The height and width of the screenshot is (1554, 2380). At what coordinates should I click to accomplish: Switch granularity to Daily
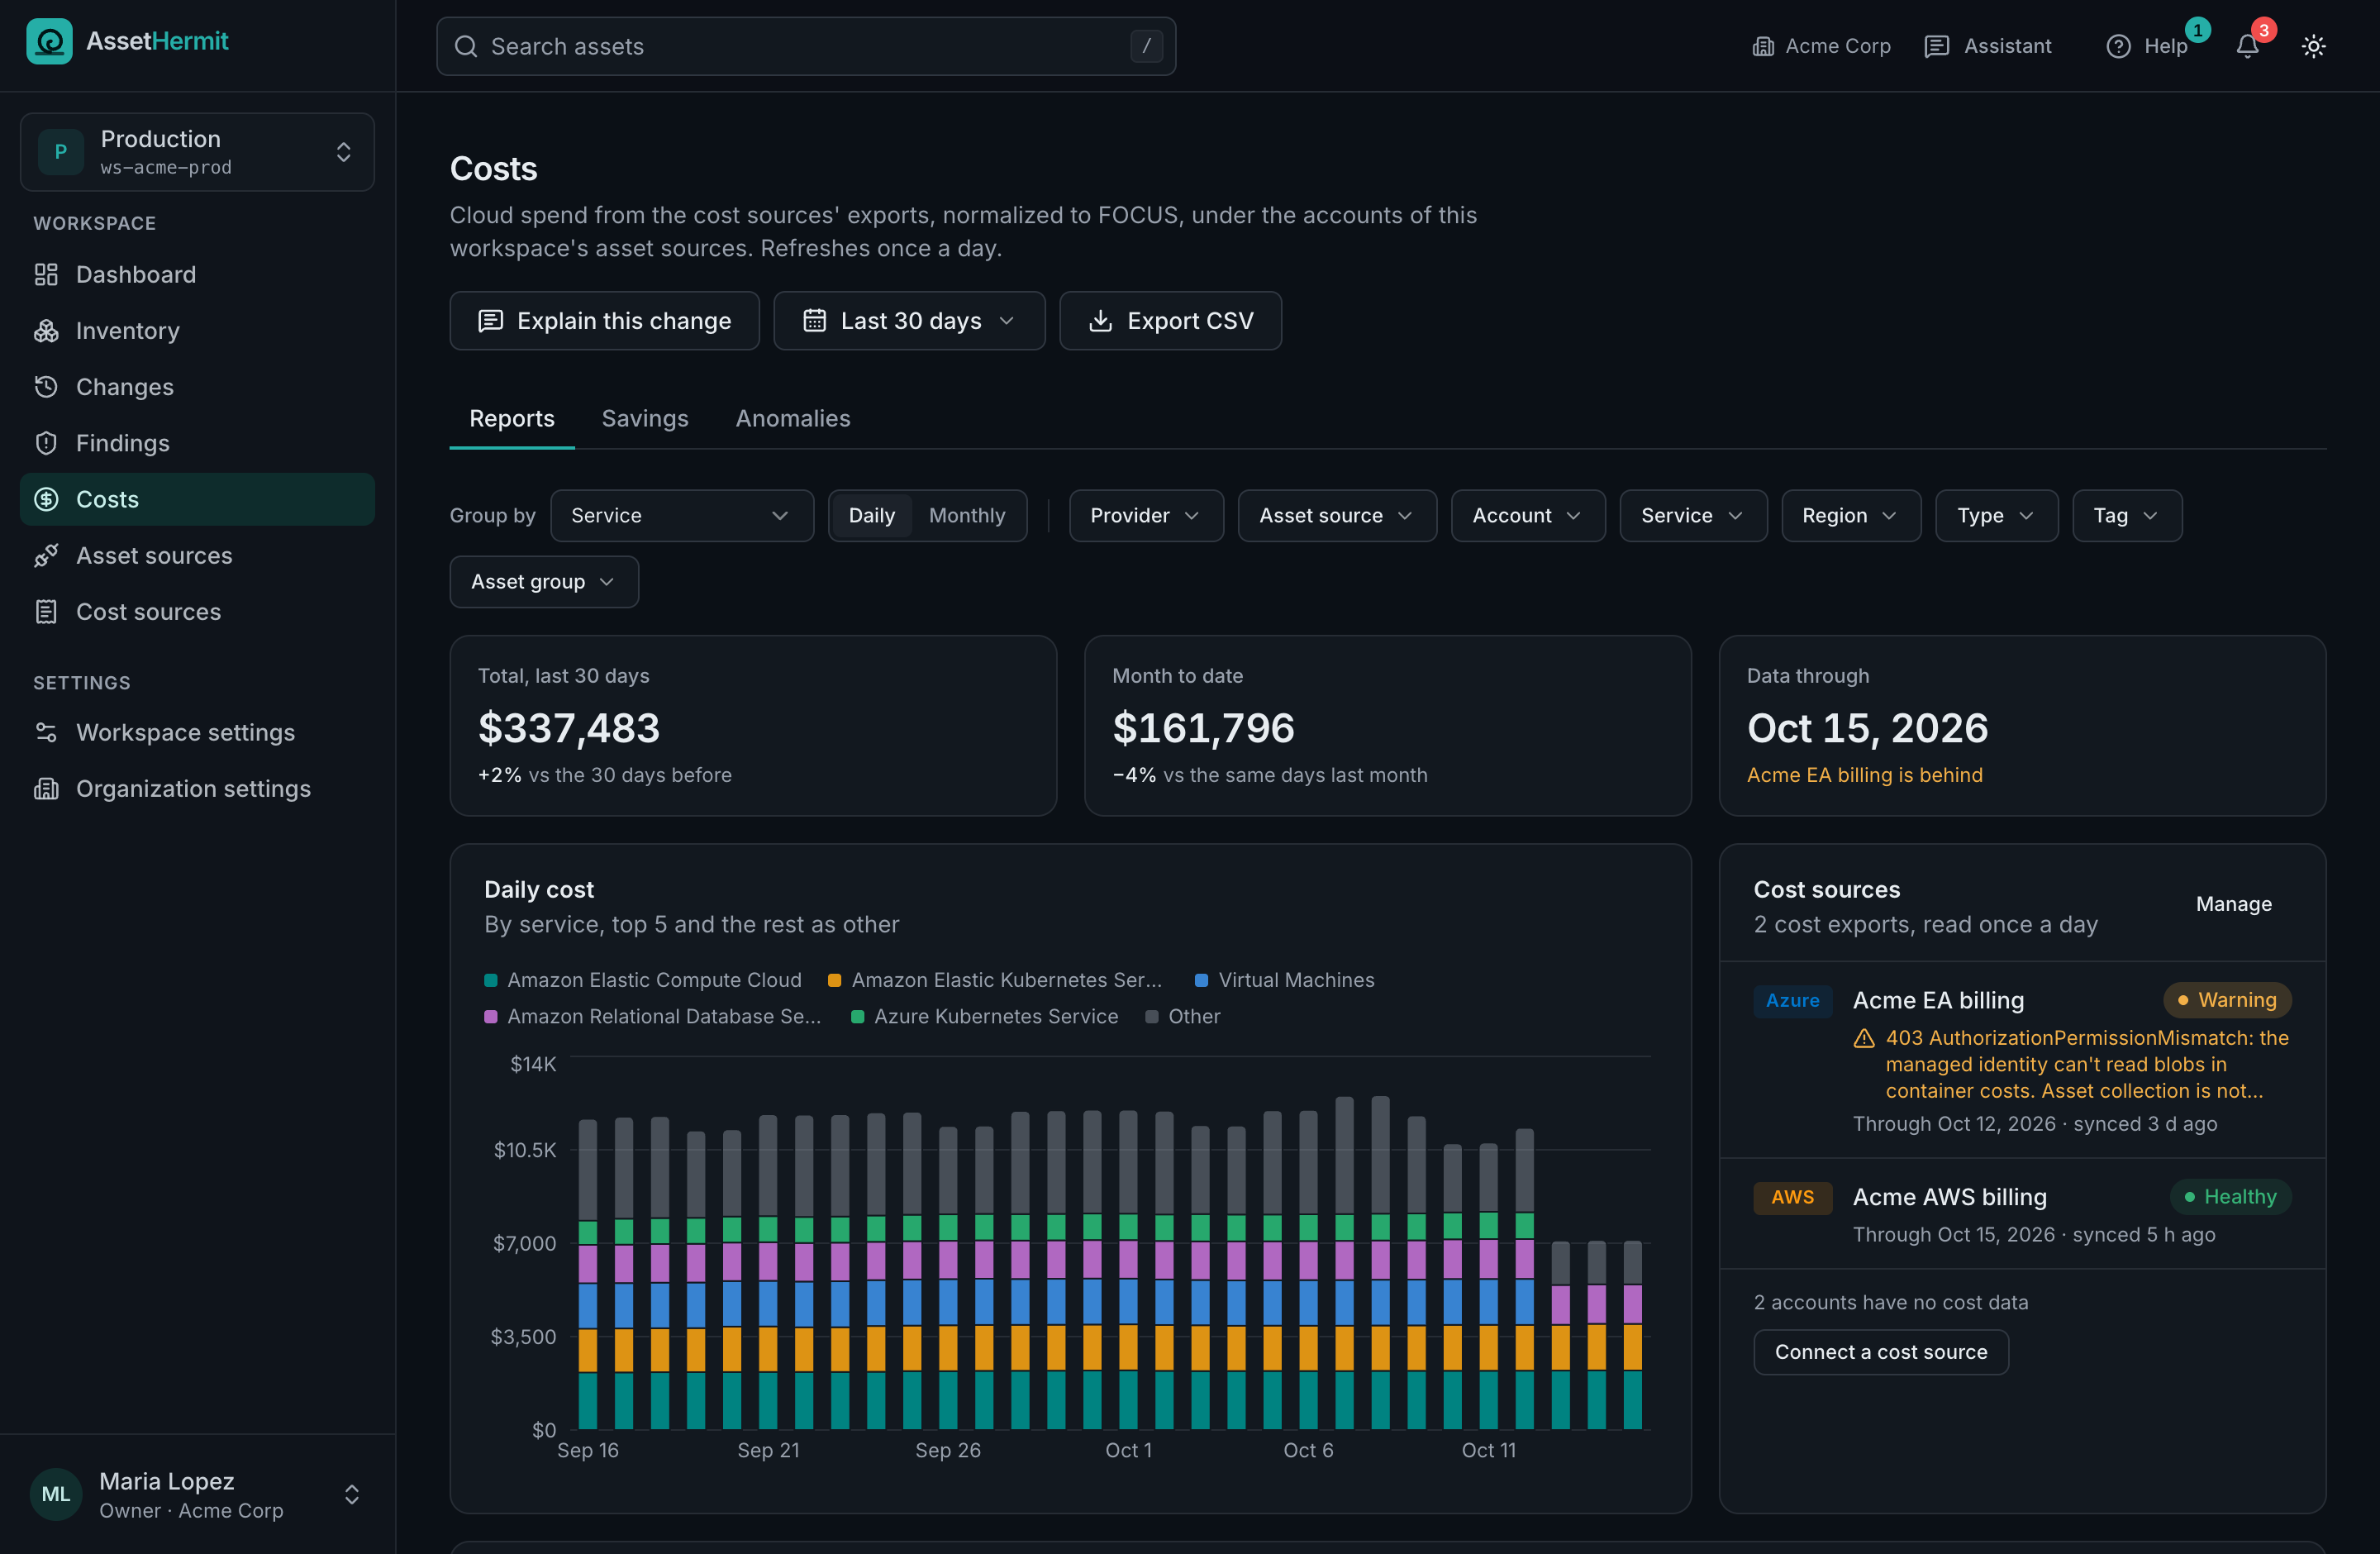coord(871,515)
